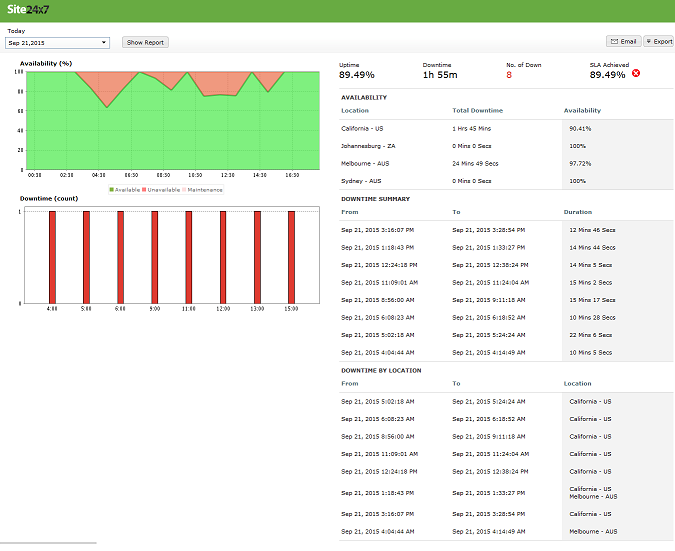Screen dimensions: 675x551
Task: Click the downtime bar at 15:00
Action: (291, 255)
